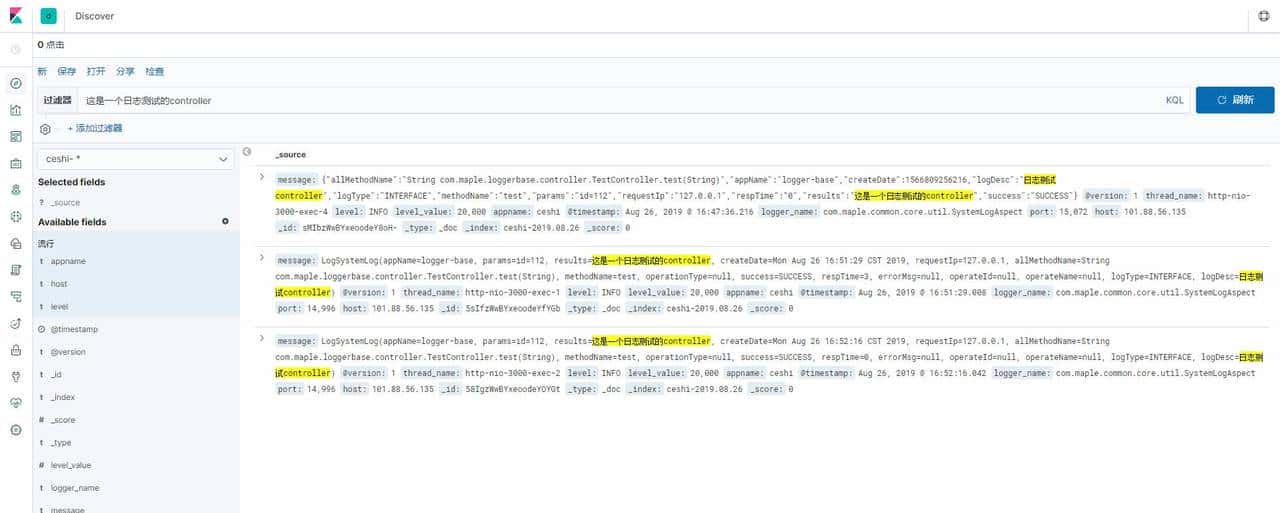Open filter options gear beside 添加过滤器
Screen dimensions: 1280x513
45,129
